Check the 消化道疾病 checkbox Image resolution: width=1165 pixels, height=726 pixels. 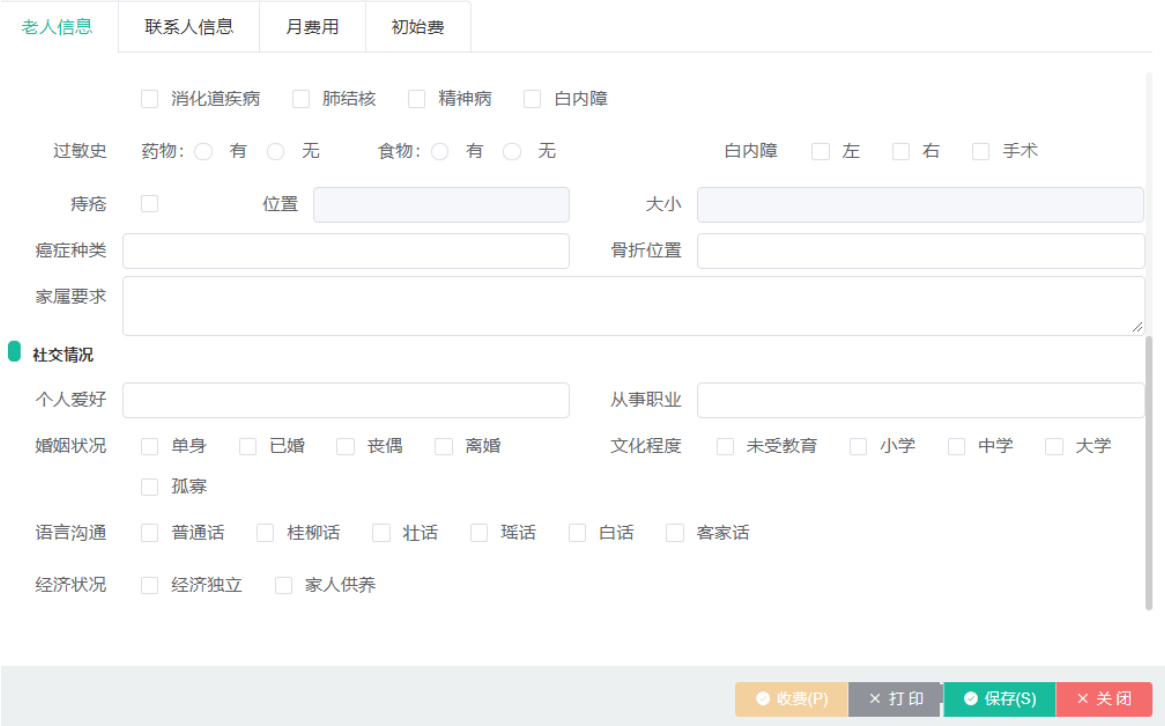(149, 99)
